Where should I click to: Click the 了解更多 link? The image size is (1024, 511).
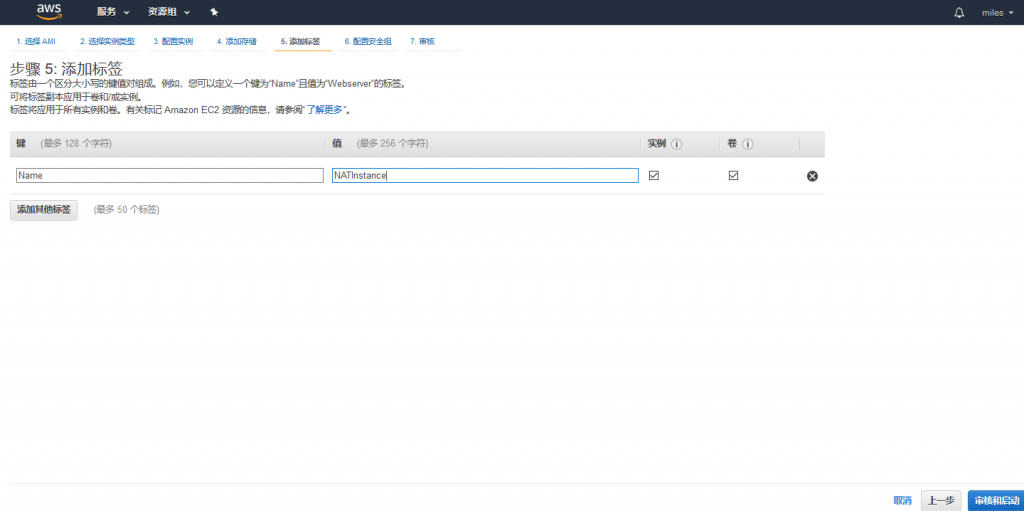coord(324,110)
